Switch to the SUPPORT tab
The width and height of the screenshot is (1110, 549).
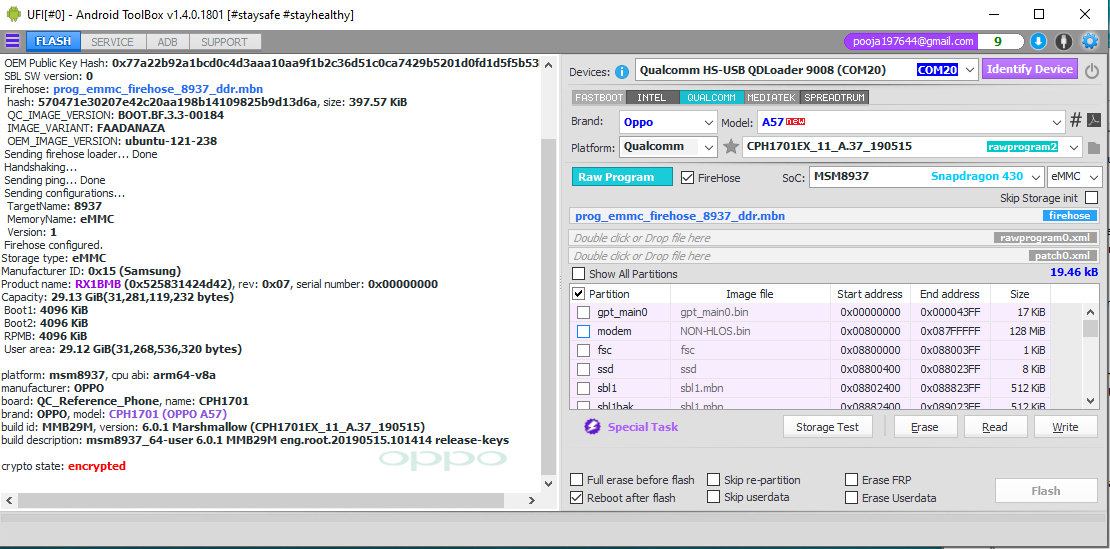(224, 42)
